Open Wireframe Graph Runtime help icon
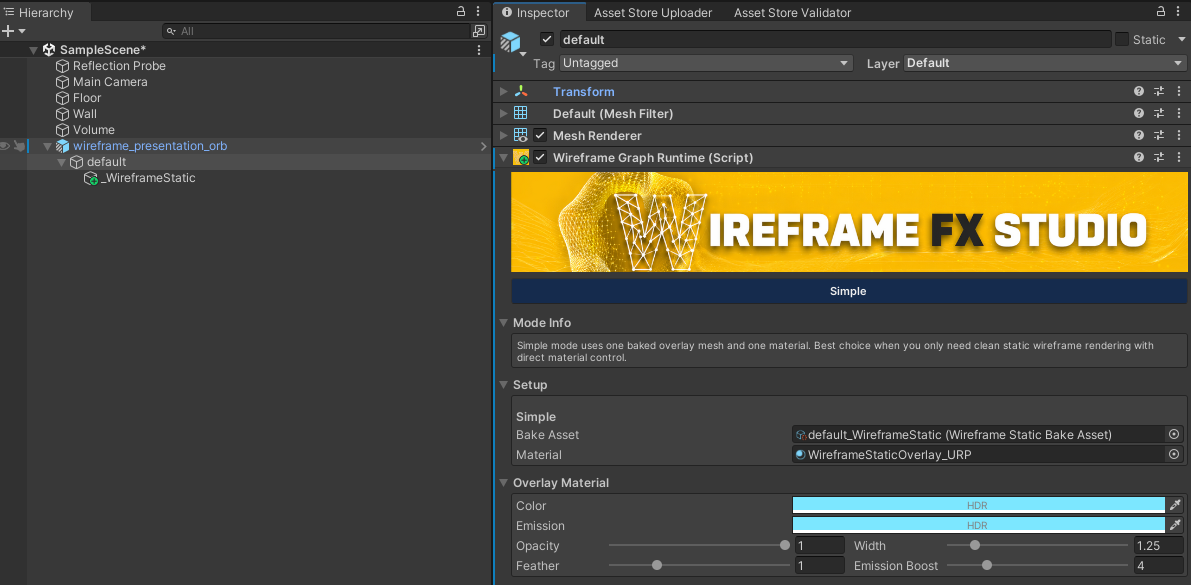The height and width of the screenshot is (585, 1191). pos(1139,157)
